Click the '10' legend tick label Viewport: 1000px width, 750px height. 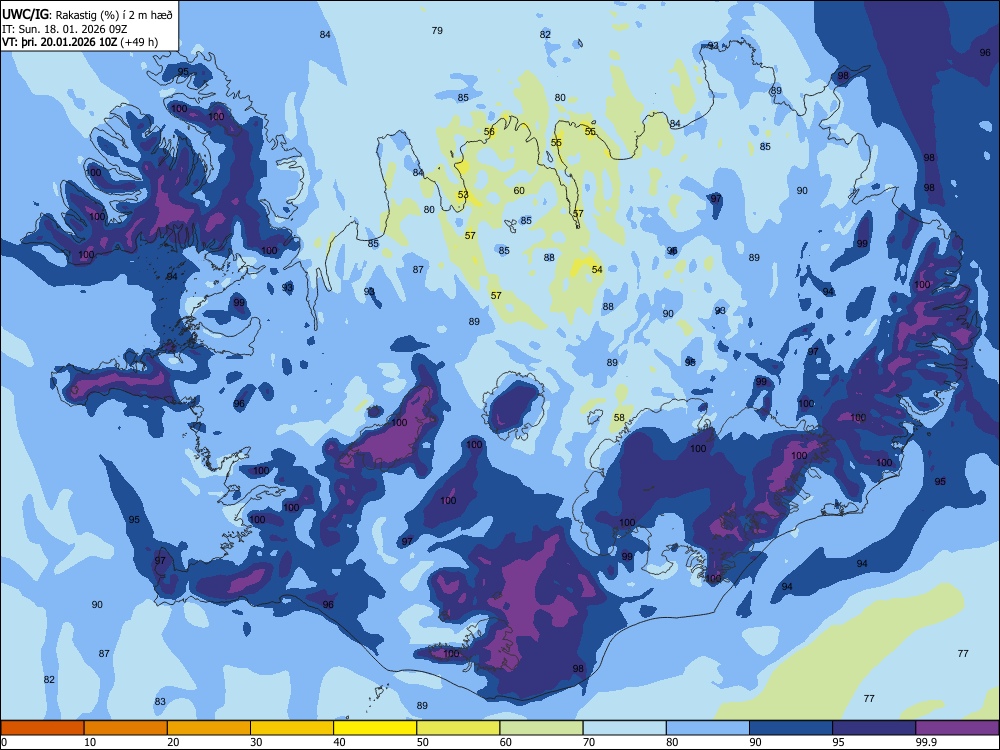point(90,742)
